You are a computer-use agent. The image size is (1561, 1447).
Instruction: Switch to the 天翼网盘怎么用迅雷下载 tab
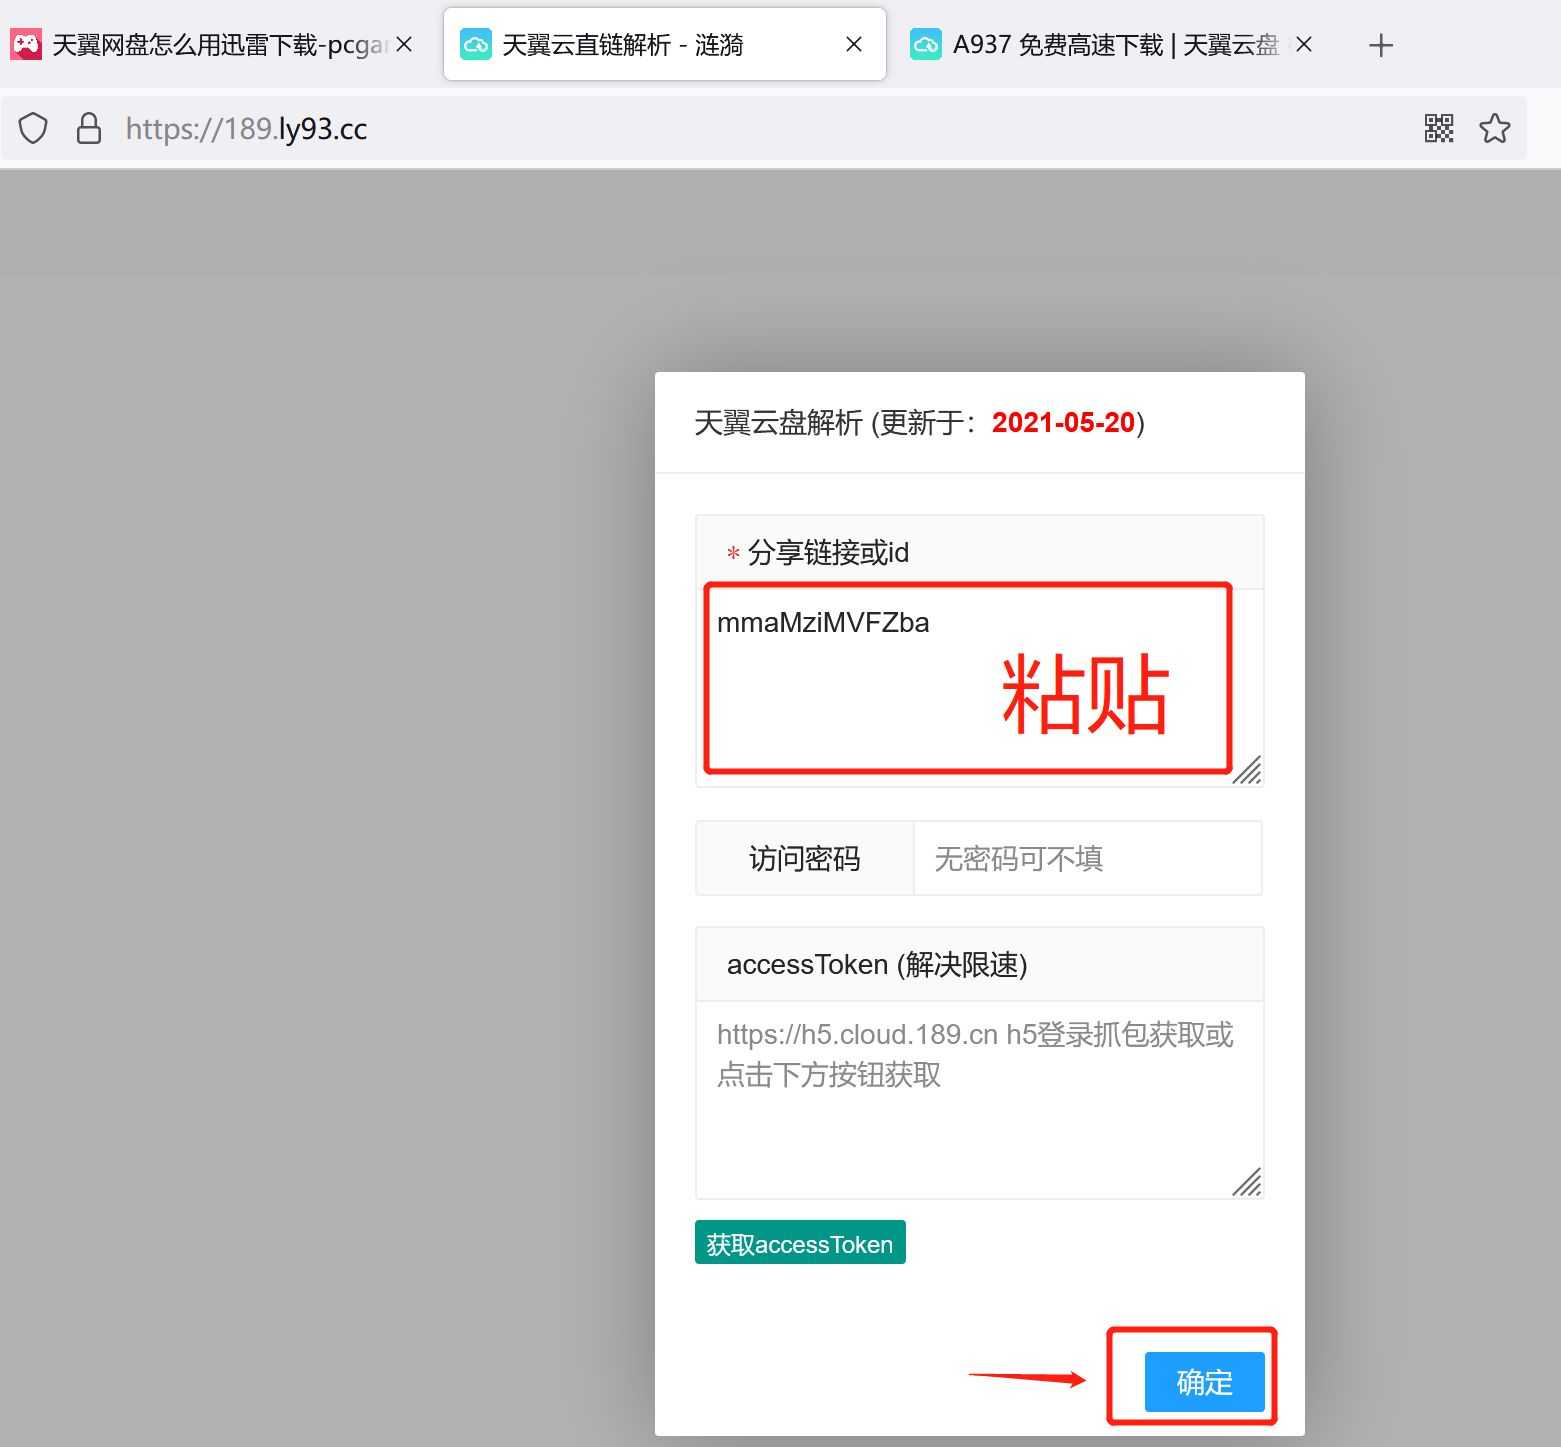click(215, 45)
